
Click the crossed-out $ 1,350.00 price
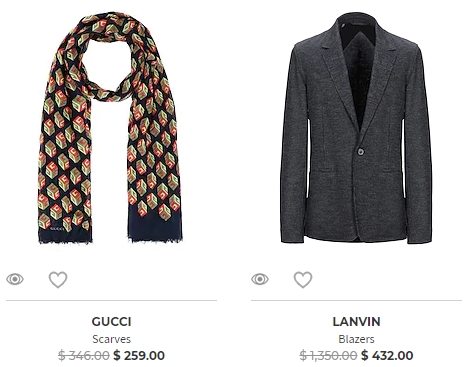[x=328, y=355]
